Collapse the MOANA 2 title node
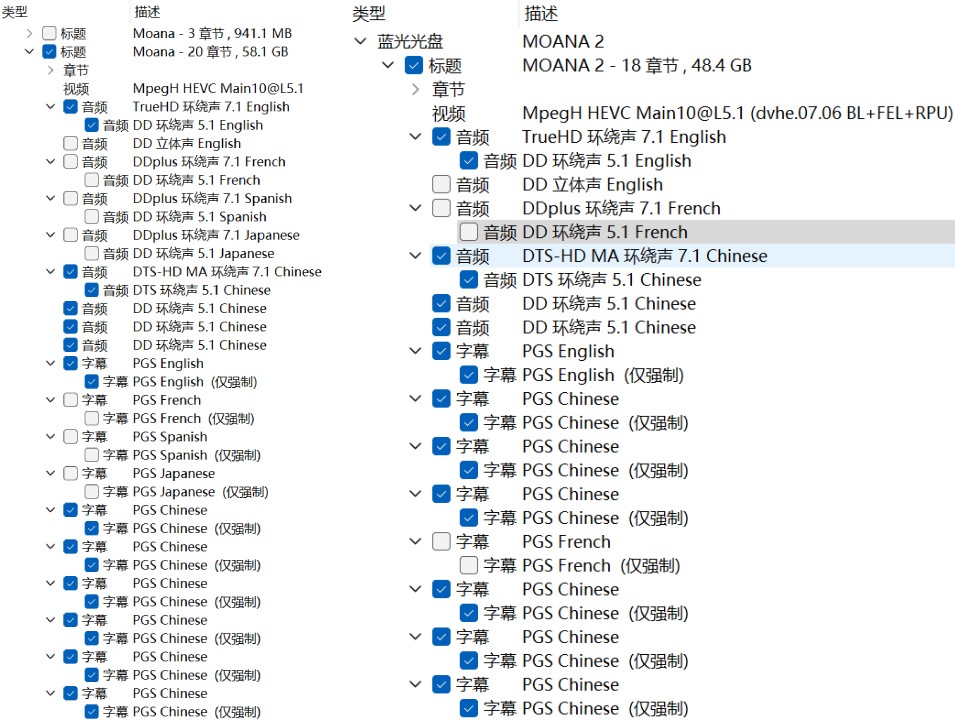The image size is (955, 720). 388,65
